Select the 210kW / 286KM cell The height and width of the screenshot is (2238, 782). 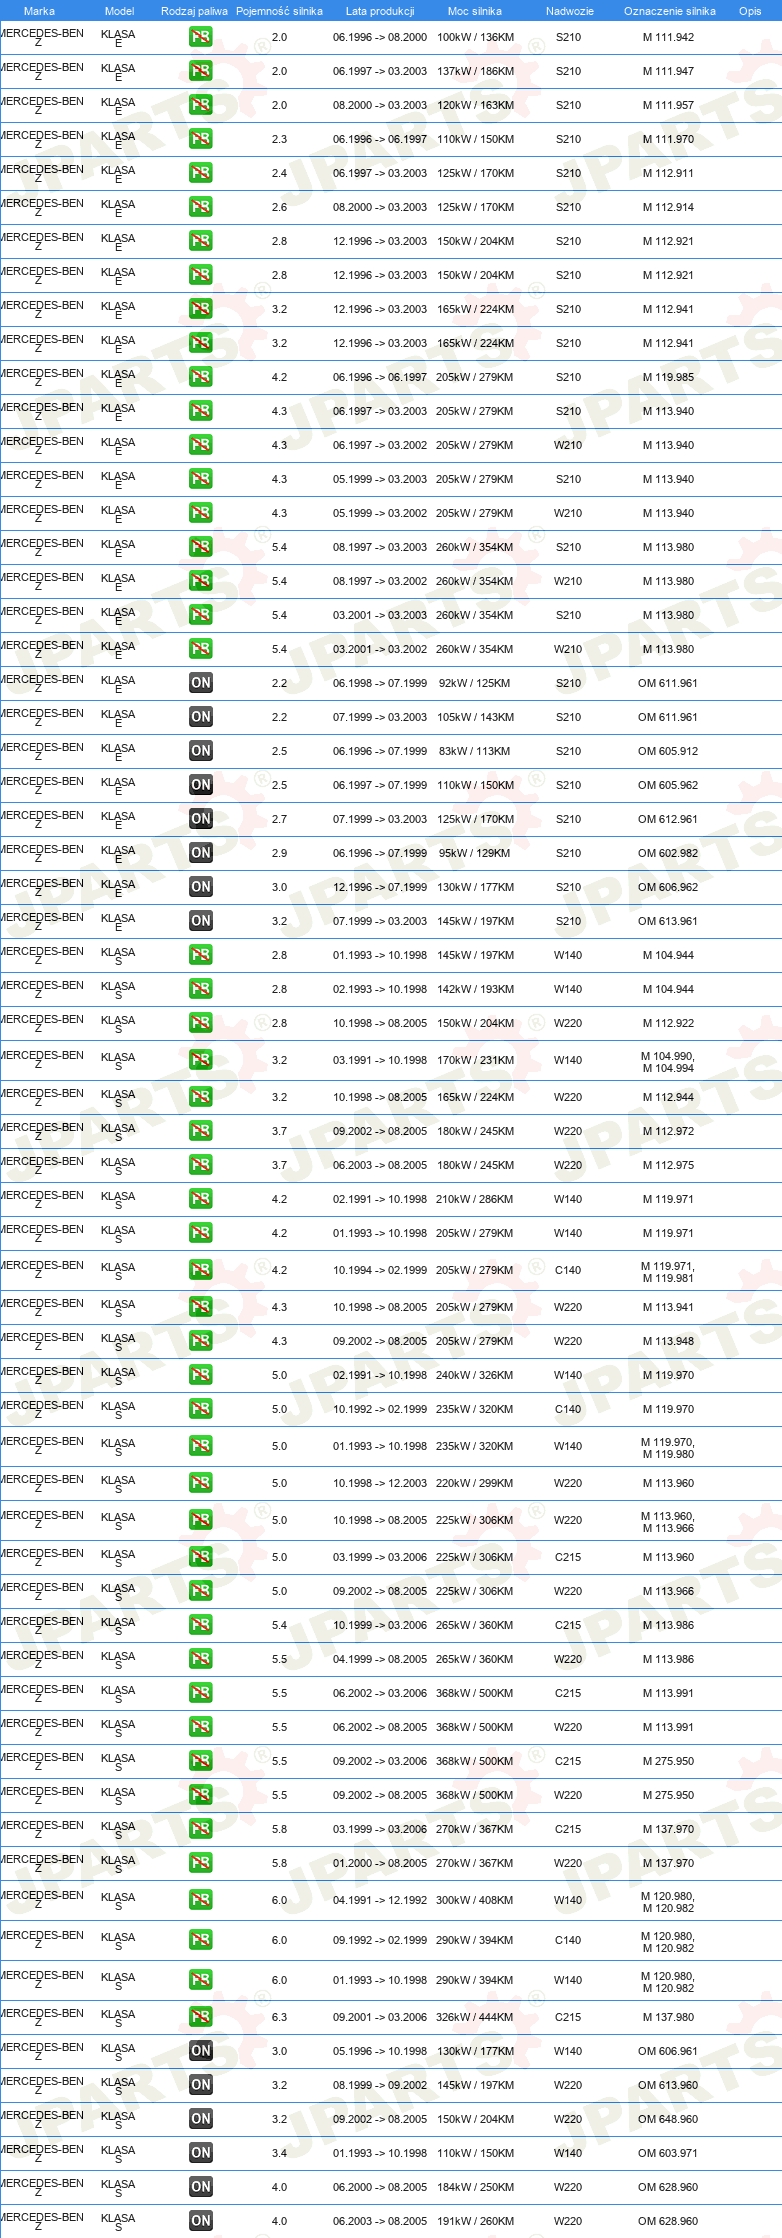475,1199
